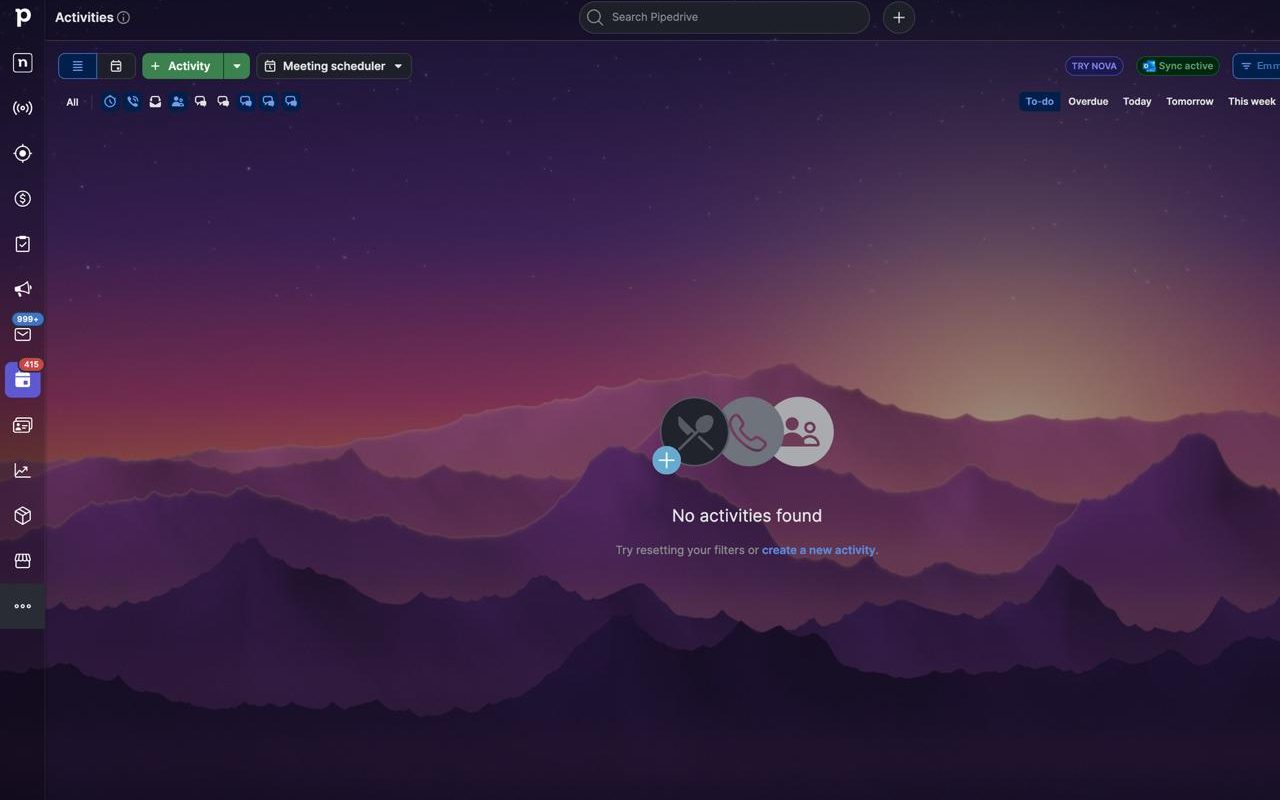
Task: Open Mail inbox with 999+ badge
Action: tap(22, 334)
